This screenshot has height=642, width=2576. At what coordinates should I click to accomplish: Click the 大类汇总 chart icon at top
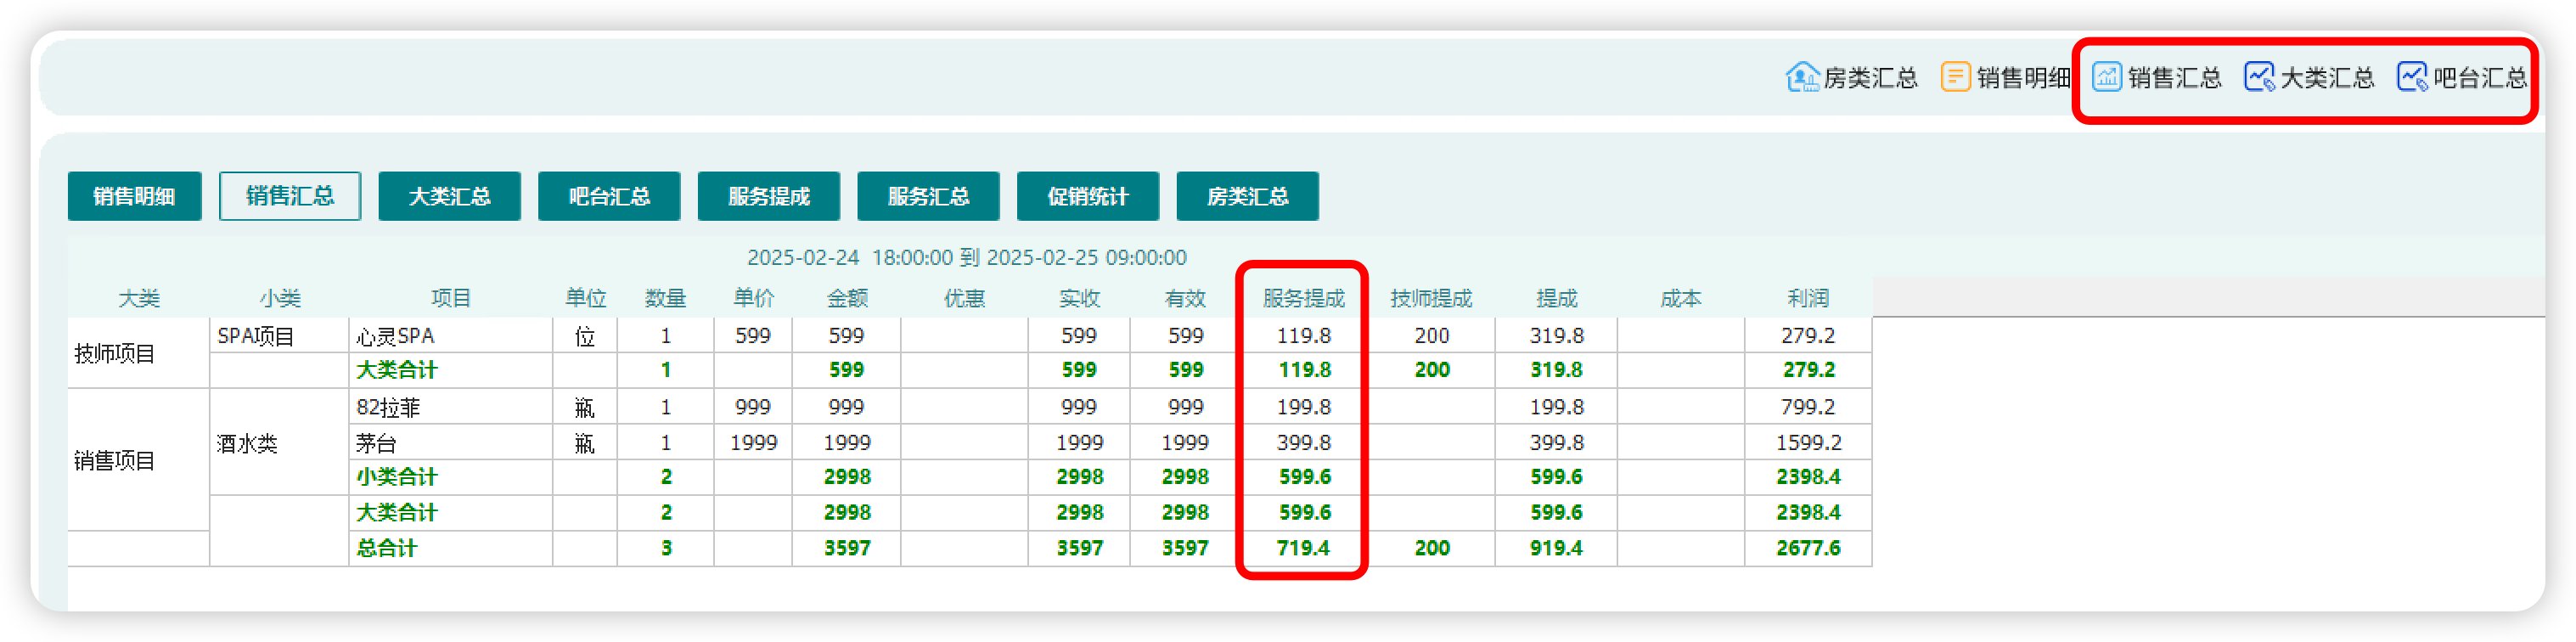2259,77
